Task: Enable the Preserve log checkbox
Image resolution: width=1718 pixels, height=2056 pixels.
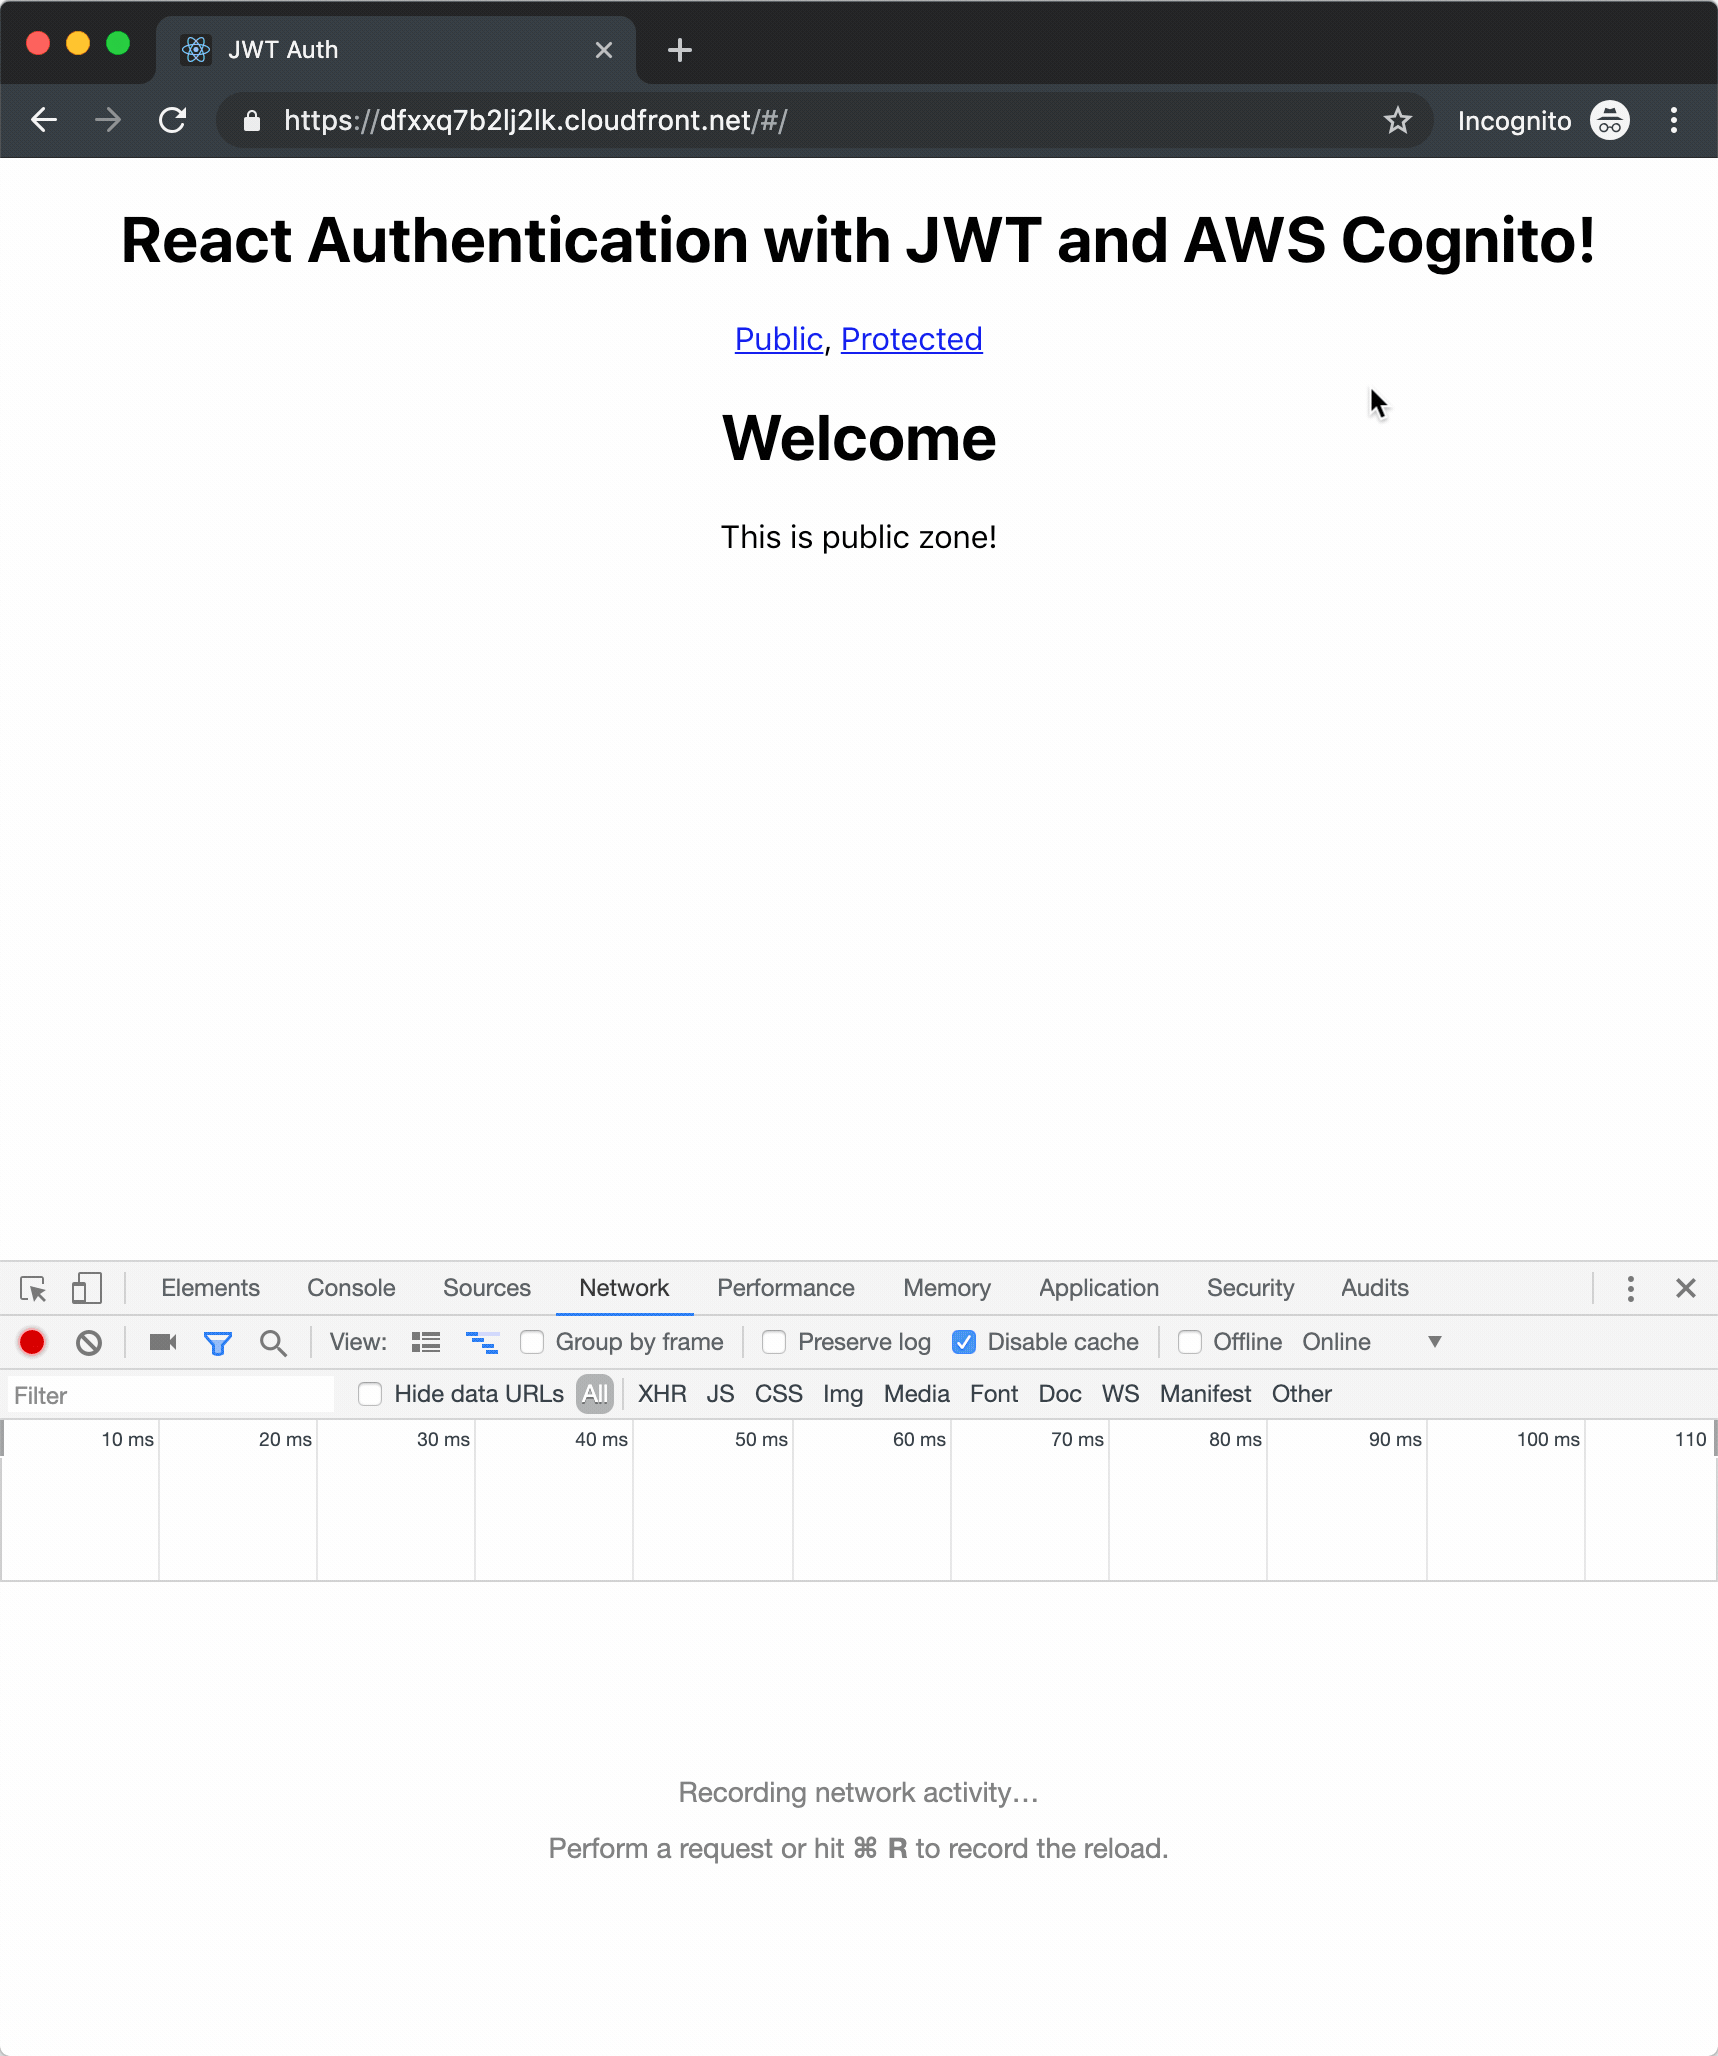Action: 774,1342
